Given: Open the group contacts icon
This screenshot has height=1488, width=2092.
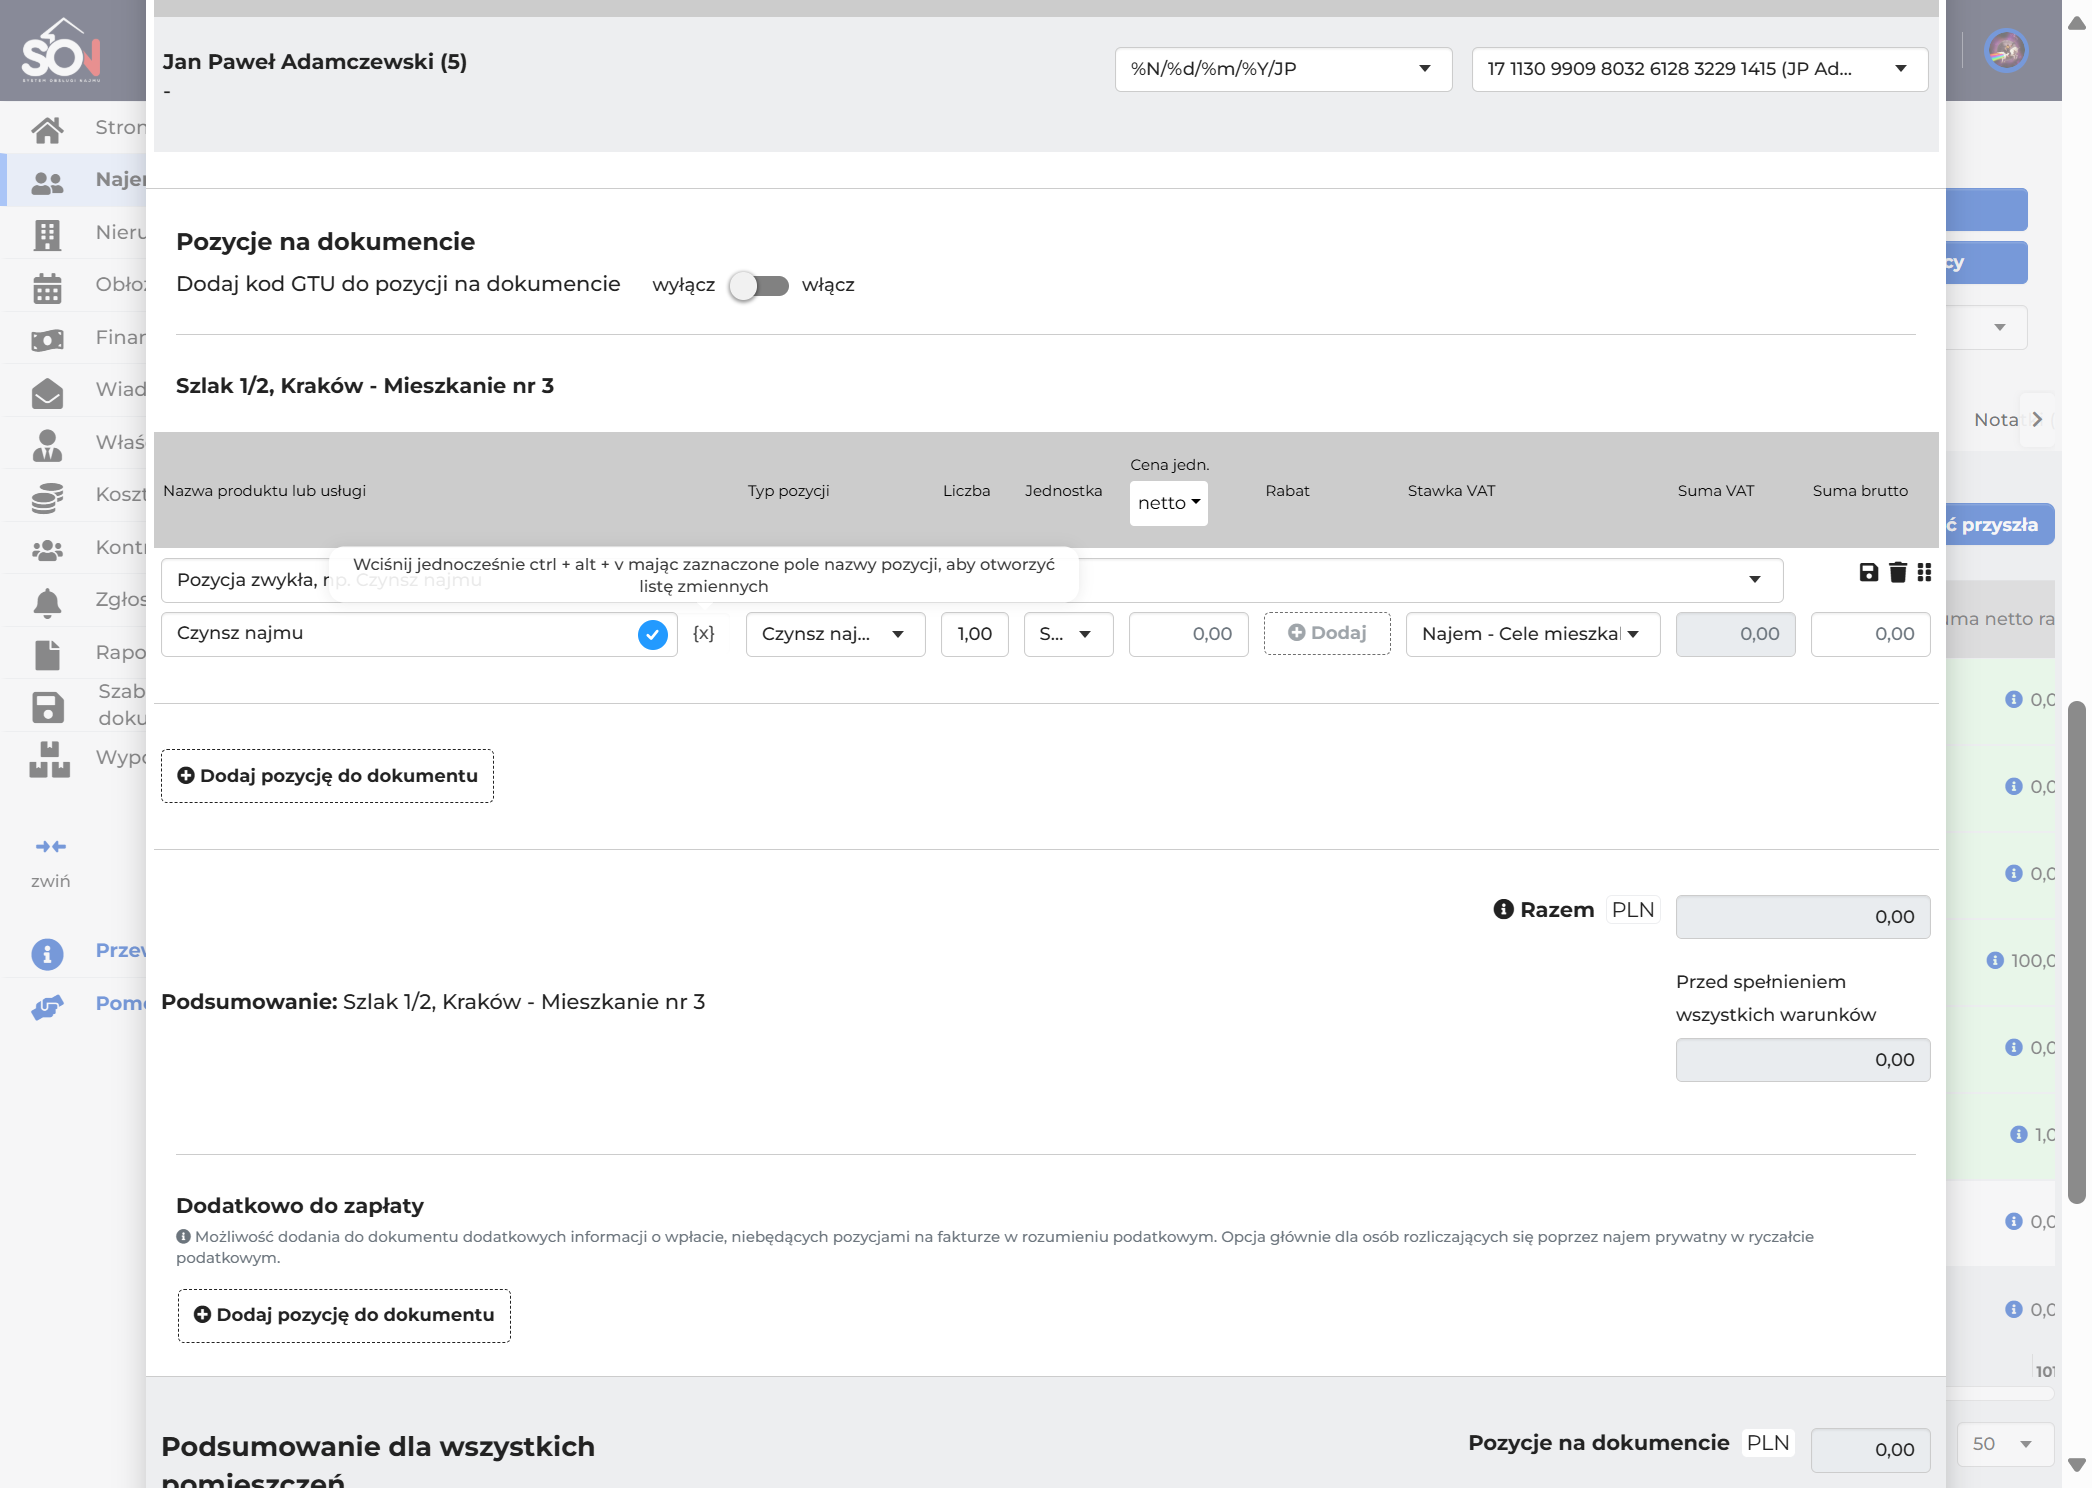Looking at the screenshot, I should (x=47, y=550).
